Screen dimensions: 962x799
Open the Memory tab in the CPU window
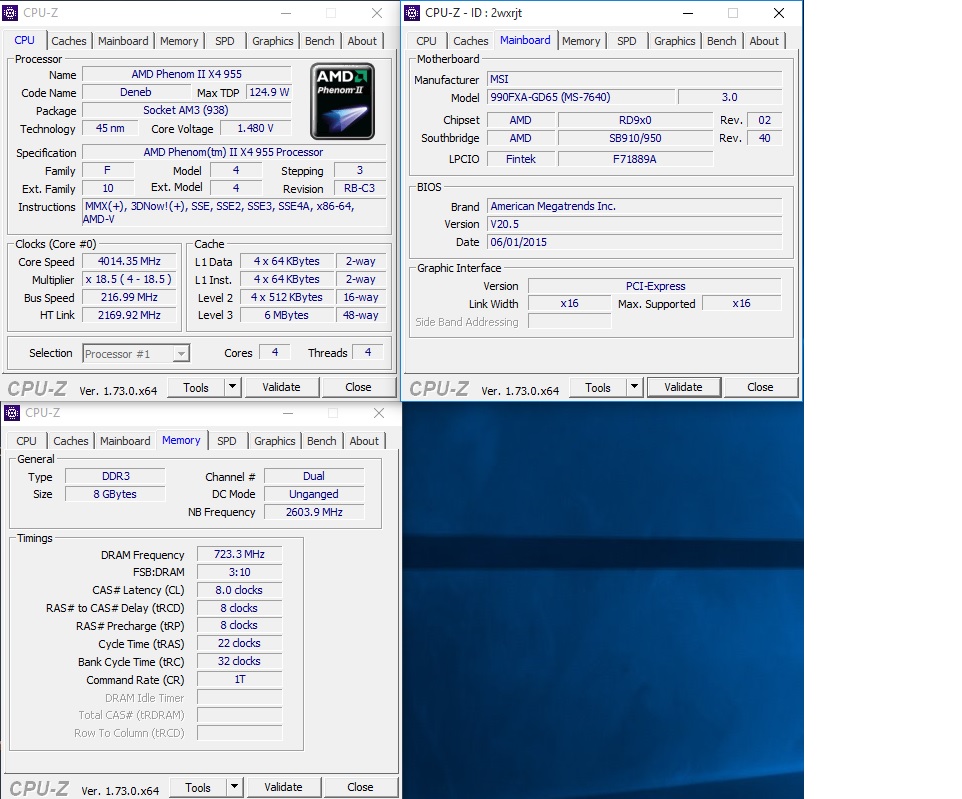click(x=179, y=41)
